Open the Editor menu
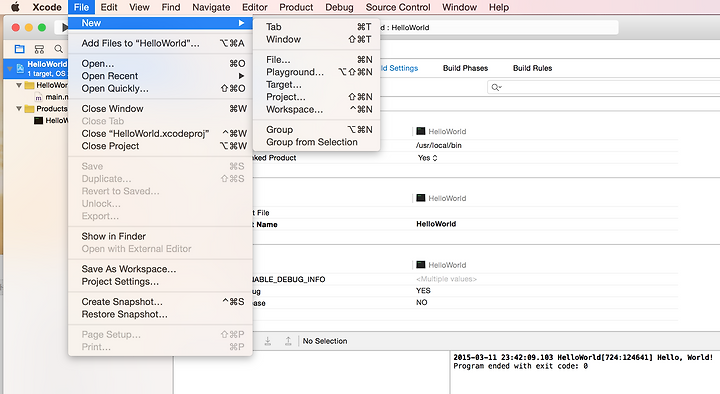This screenshot has height=394, width=720. [x=254, y=7]
